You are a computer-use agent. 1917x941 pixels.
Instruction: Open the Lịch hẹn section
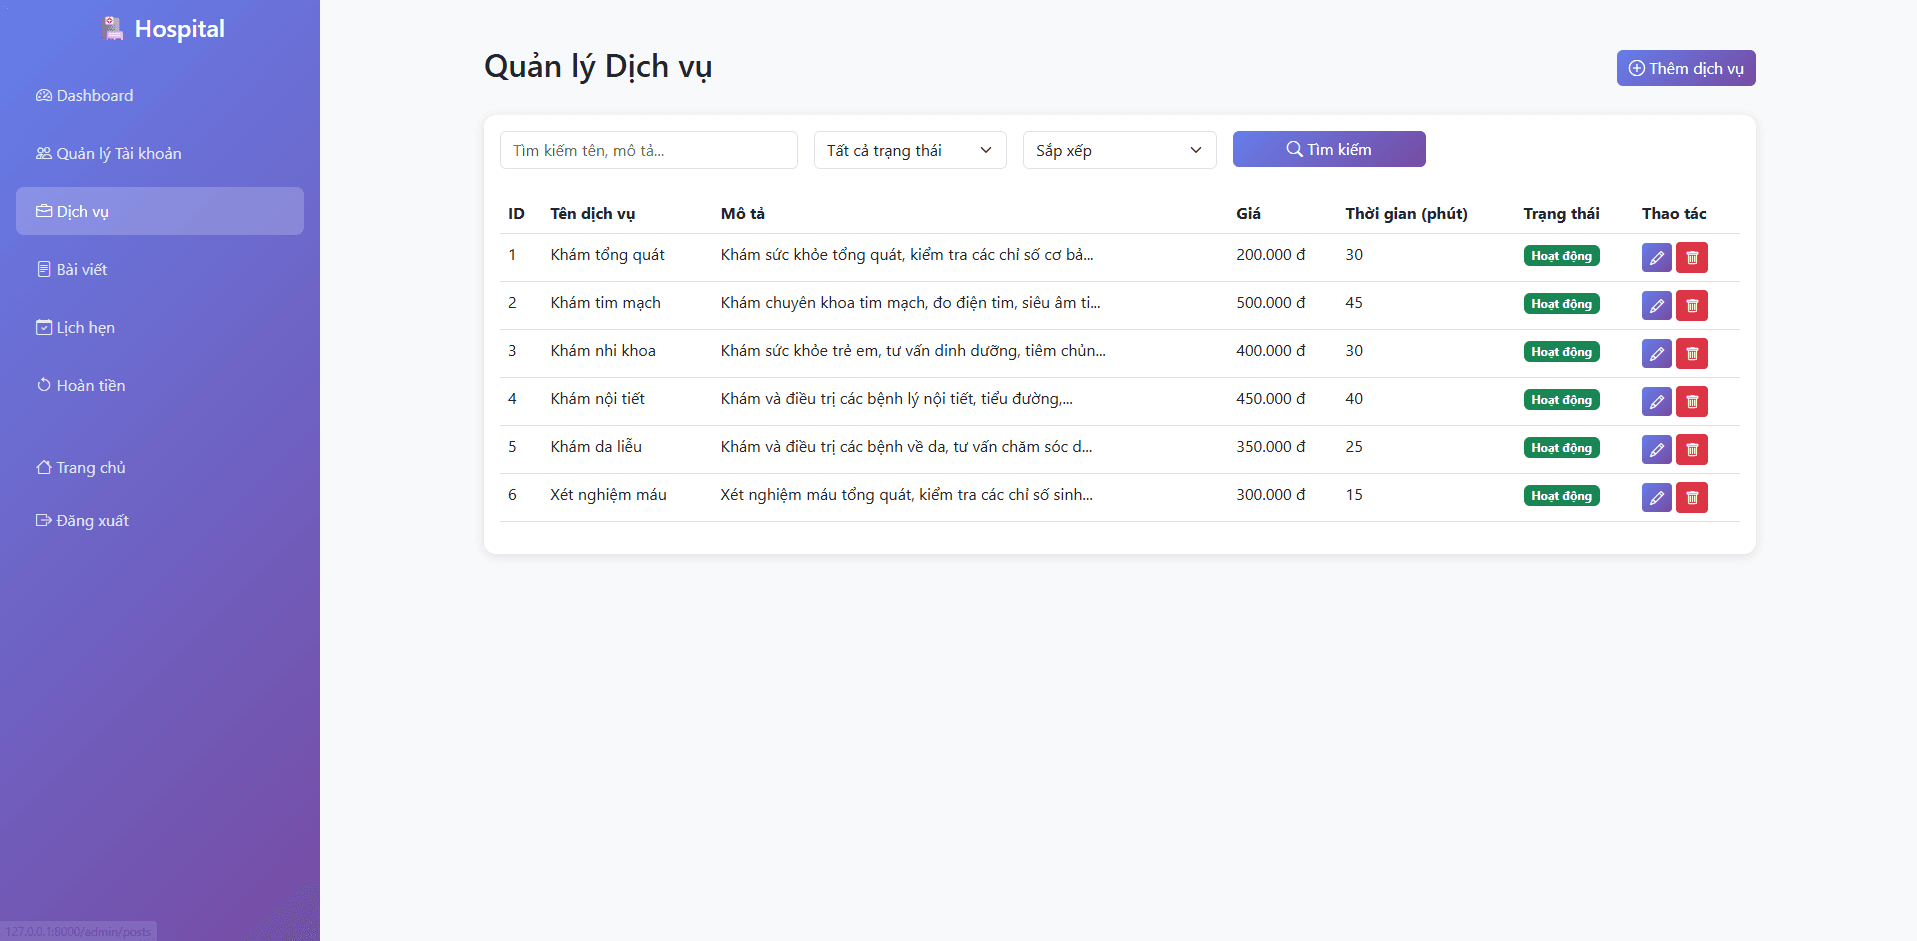160,328
